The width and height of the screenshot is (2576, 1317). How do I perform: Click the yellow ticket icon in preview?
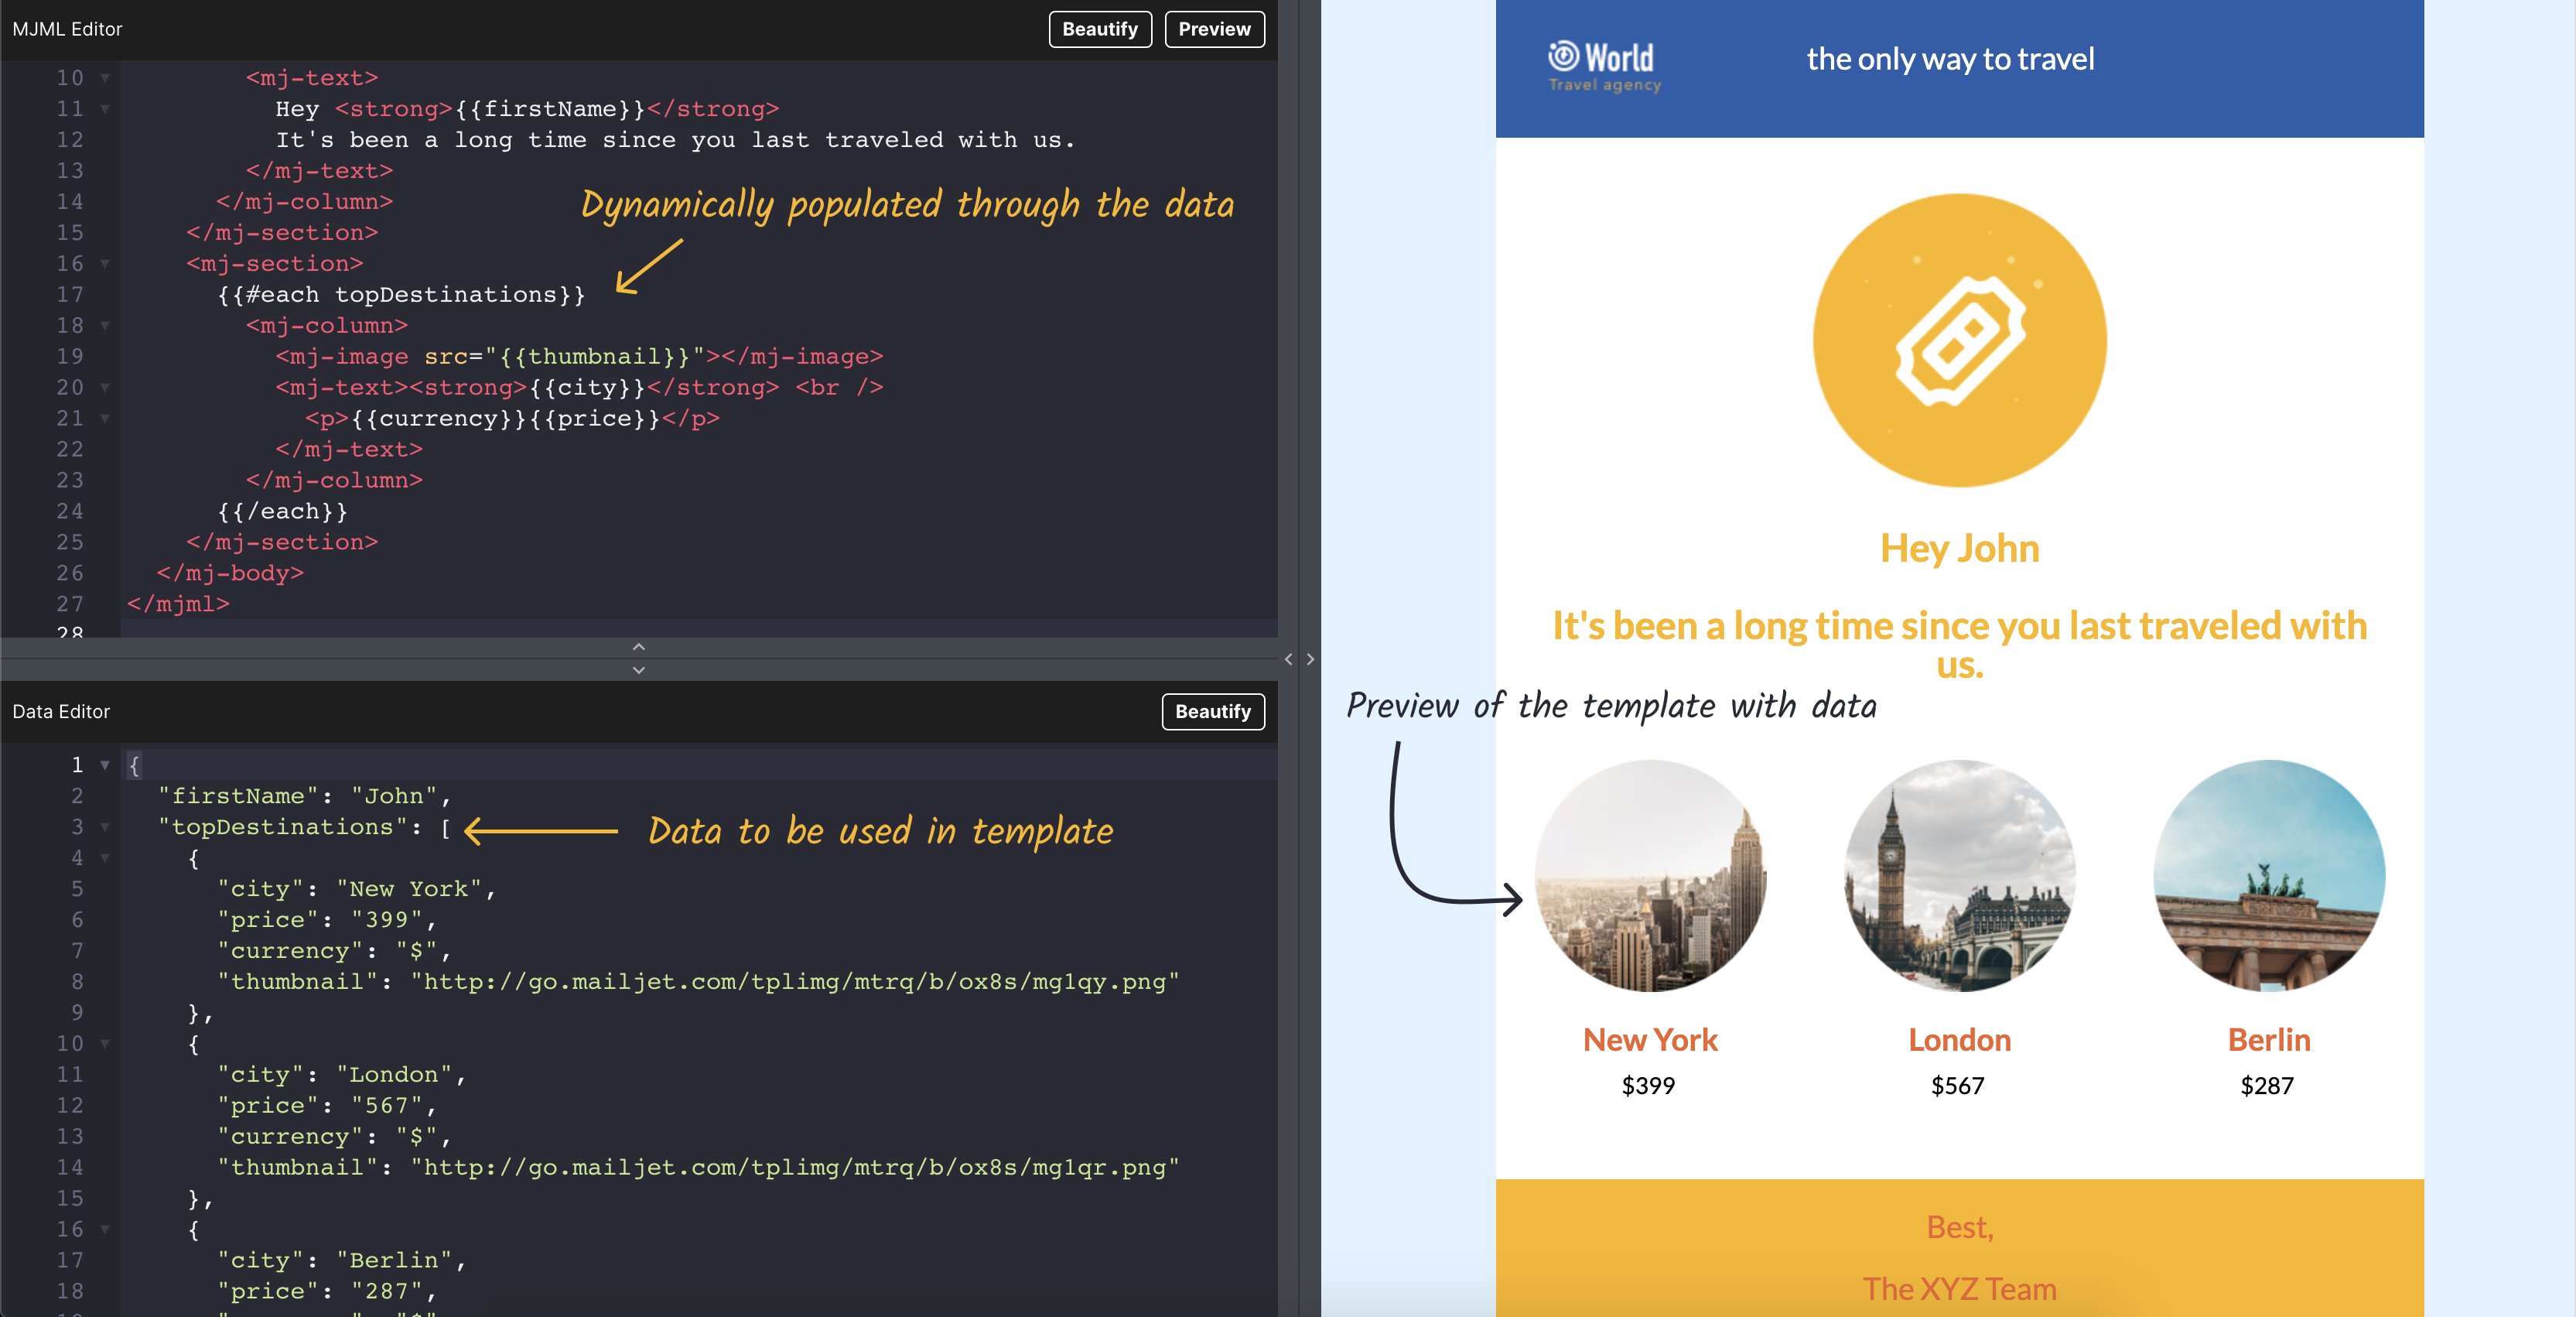pyautogui.click(x=1959, y=341)
